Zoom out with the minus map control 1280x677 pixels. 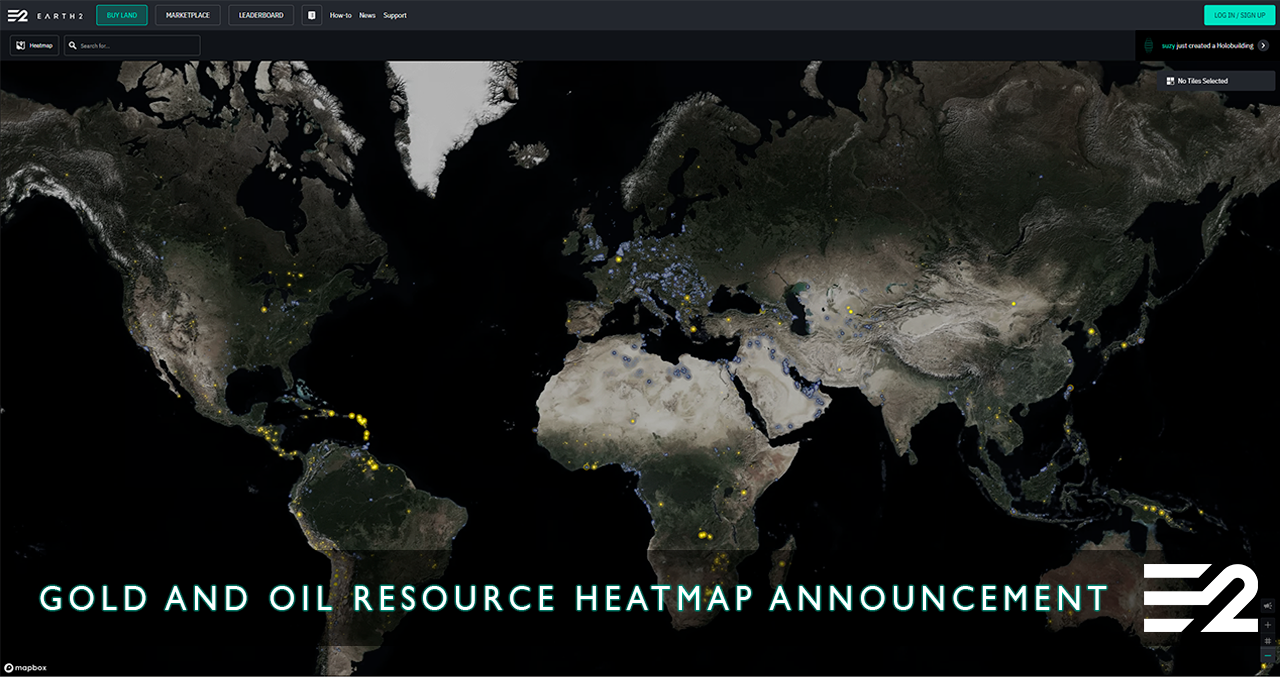1268,656
